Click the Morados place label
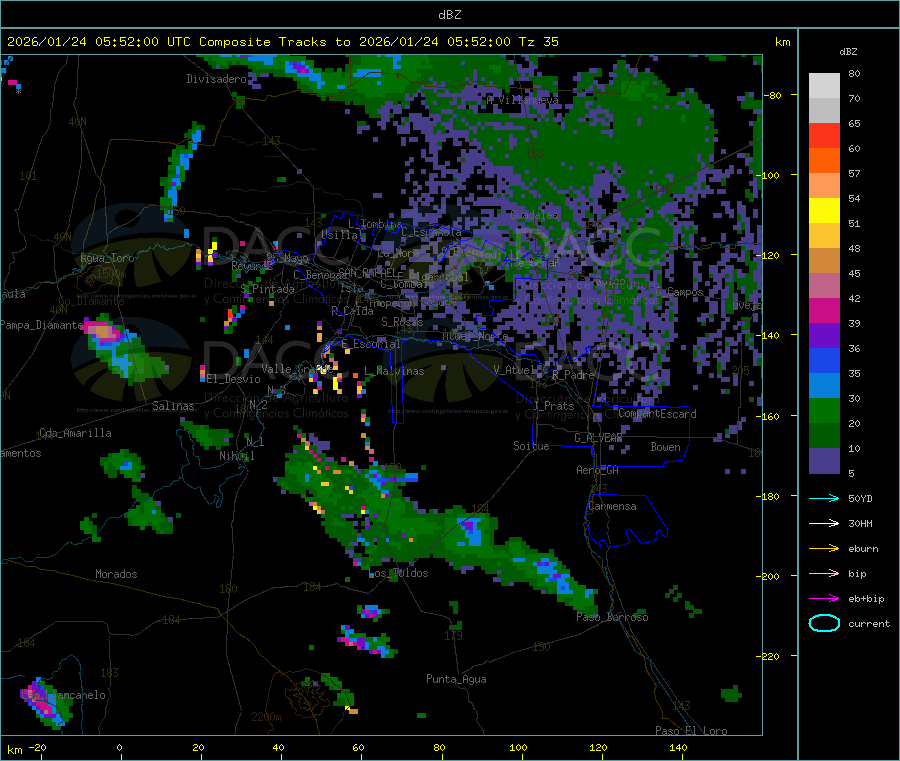The height and width of the screenshot is (761, 900). (x=116, y=574)
